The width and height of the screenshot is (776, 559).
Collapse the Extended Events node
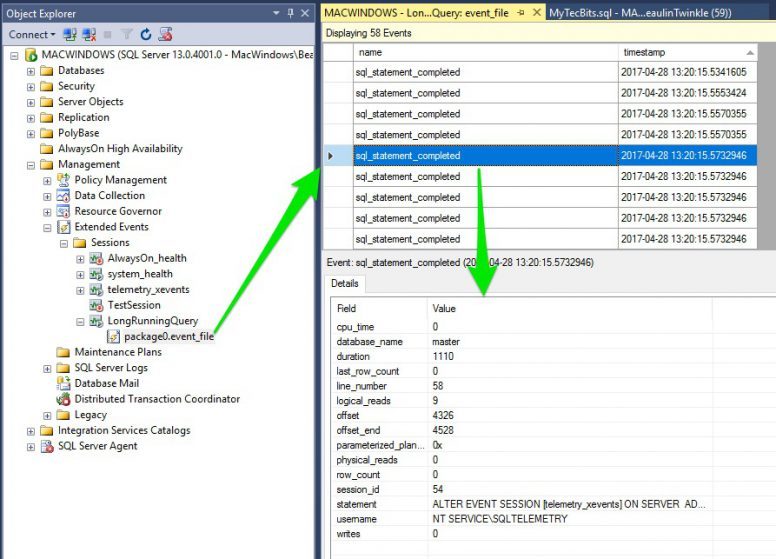click(47, 228)
